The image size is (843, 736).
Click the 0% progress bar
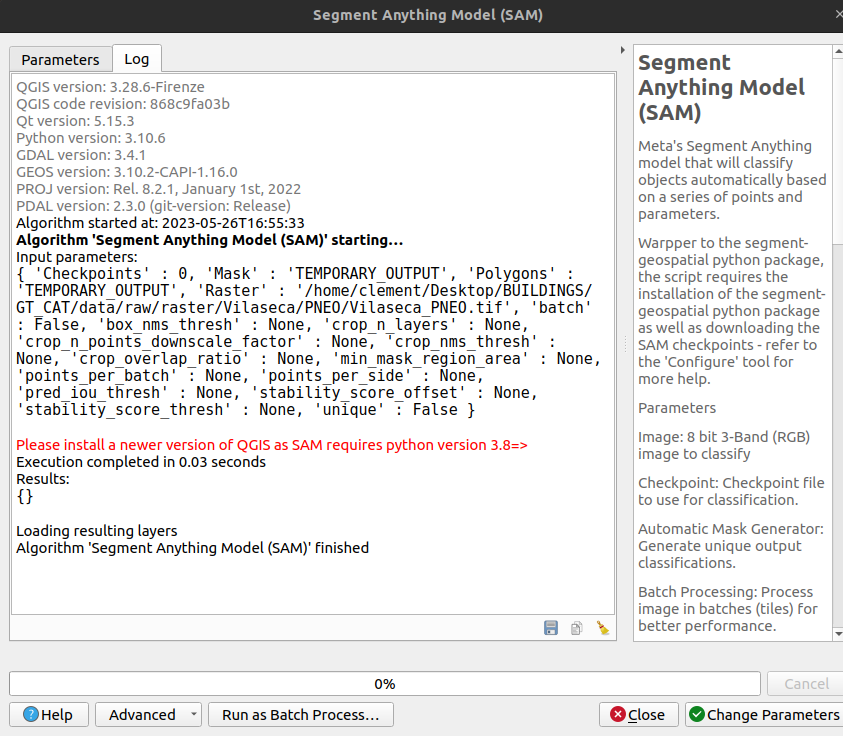click(384, 683)
